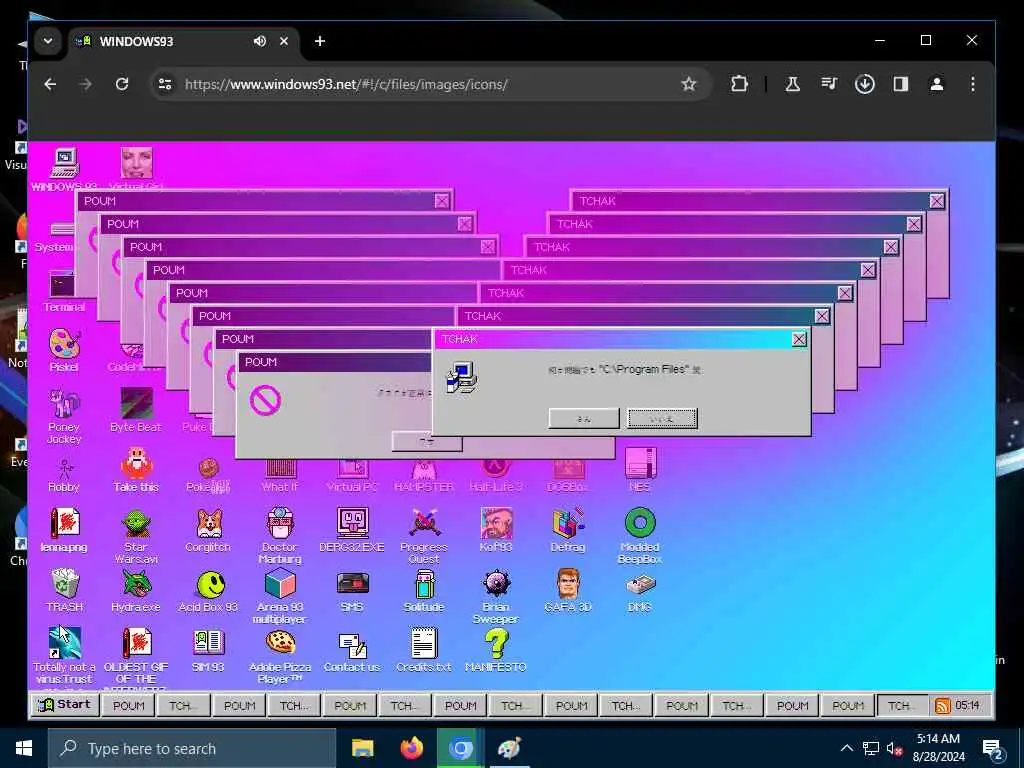1024x768 pixels.
Task: Open a new browser tab
Action: (x=319, y=41)
